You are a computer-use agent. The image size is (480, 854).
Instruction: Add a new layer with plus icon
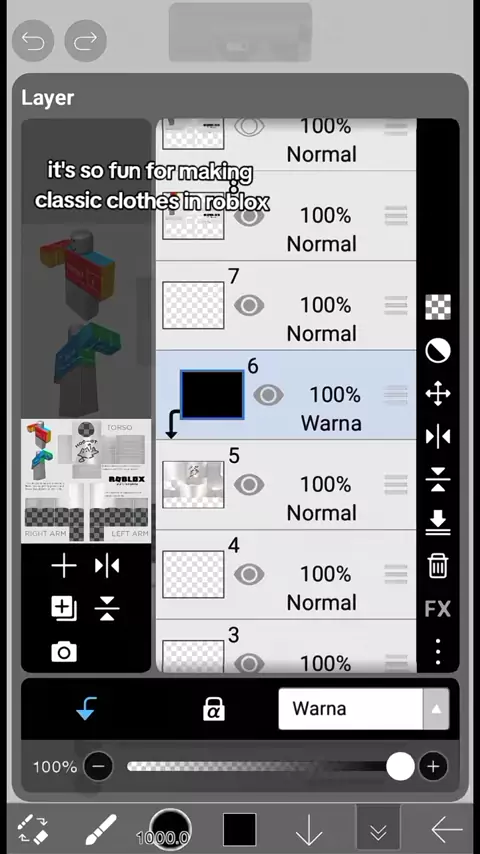[64, 566]
